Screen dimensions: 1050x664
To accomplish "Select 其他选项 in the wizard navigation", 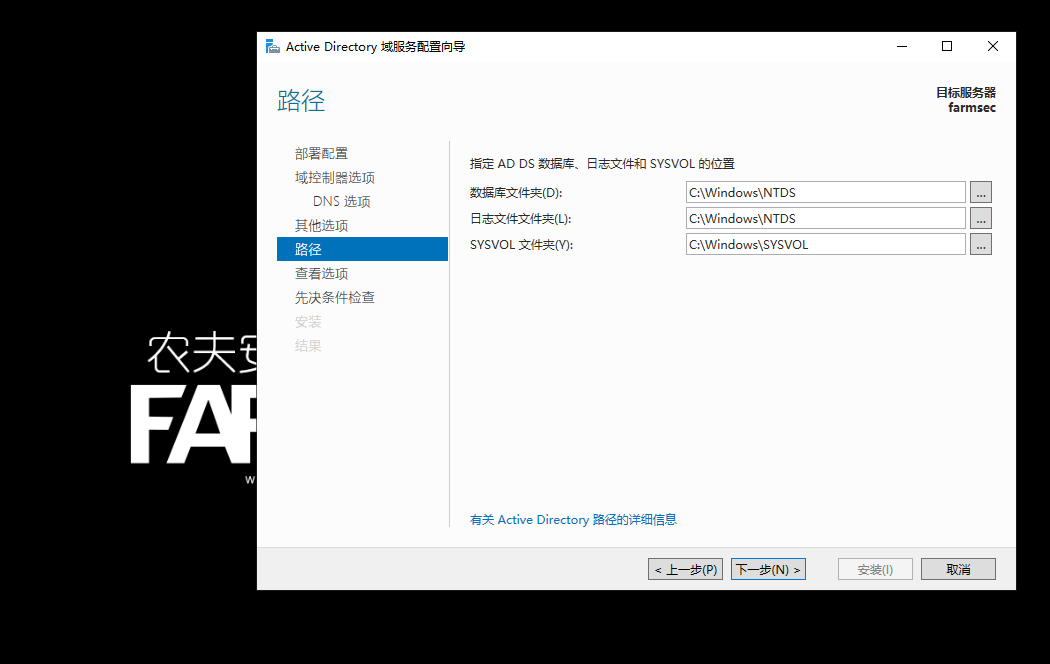I will point(321,225).
